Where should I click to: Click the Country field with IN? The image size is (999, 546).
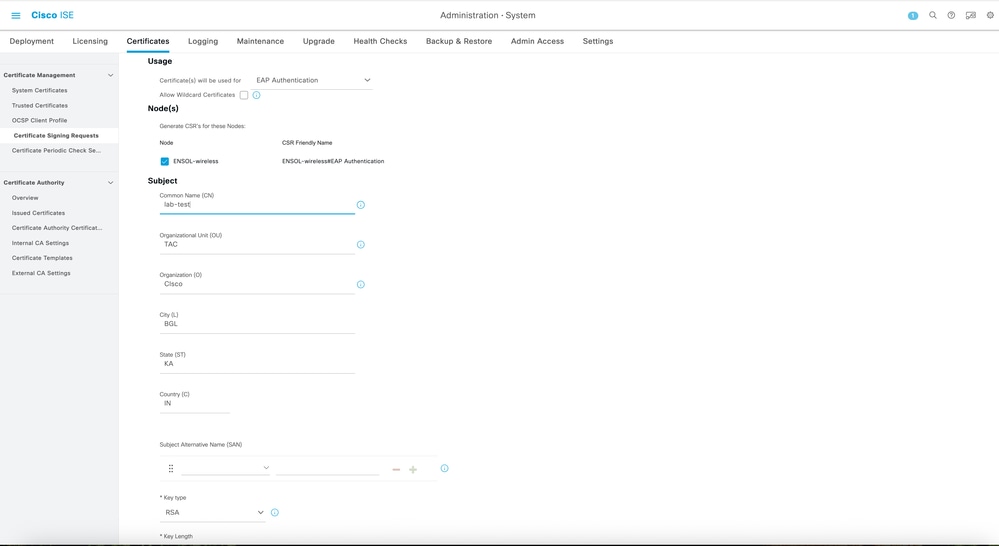click(x=194, y=403)
